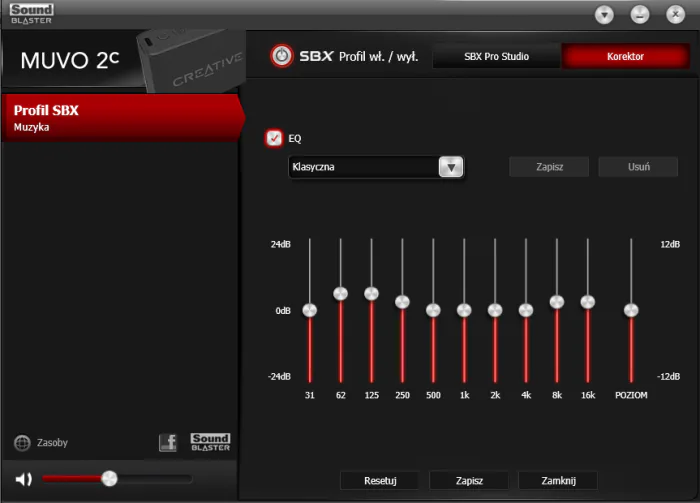The image size is (700, 503).
Task: Click the 62 Hz slider knob
Action: point(341,294)
